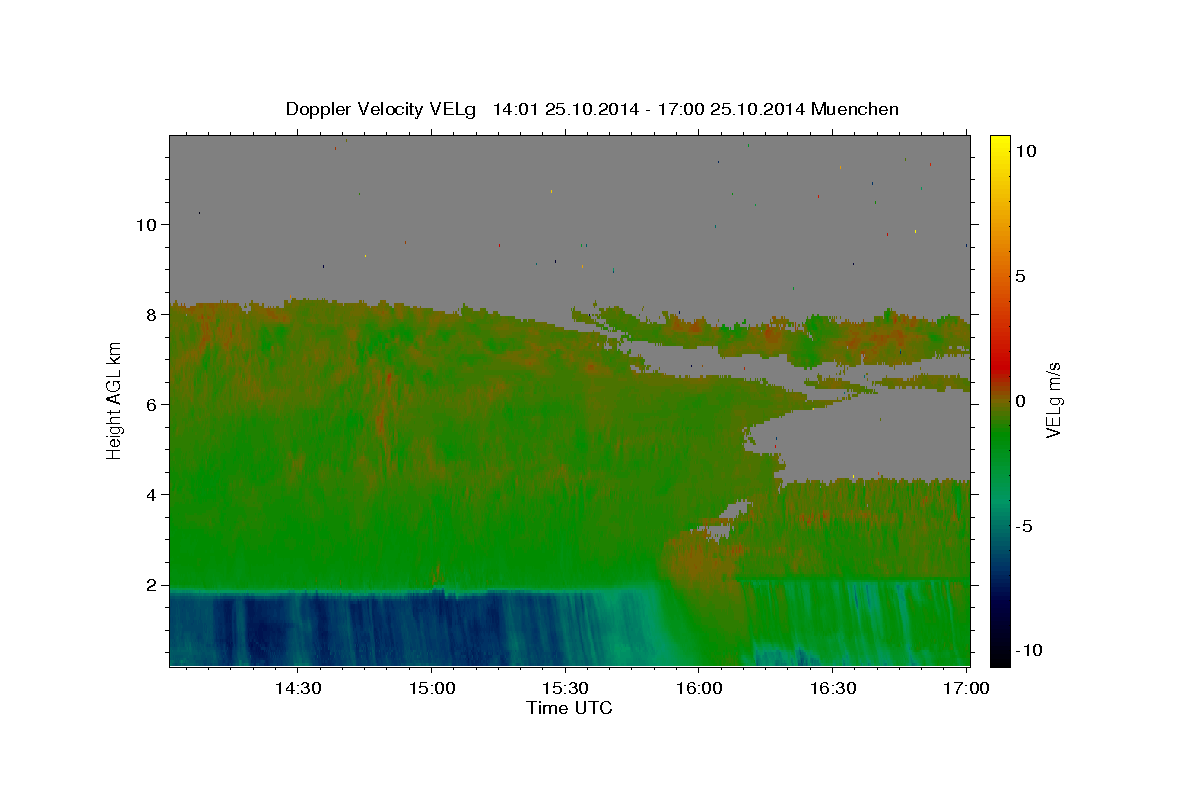This screenshot has height=800, width=1200.
Task: Click the colorbar value -10 label
Action: pos(1028,651)
